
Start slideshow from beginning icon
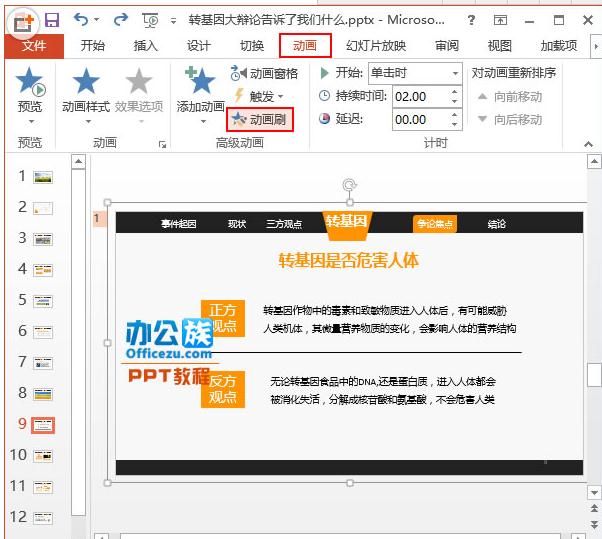[x=150, y=20]
